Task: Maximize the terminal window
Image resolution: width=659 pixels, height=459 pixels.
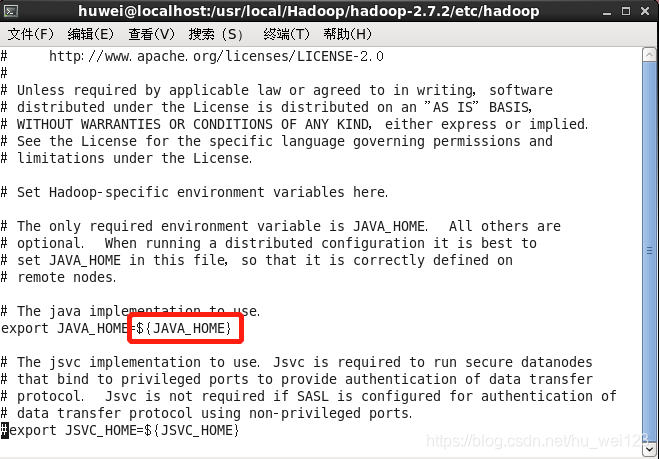Action: click(626, 11)
